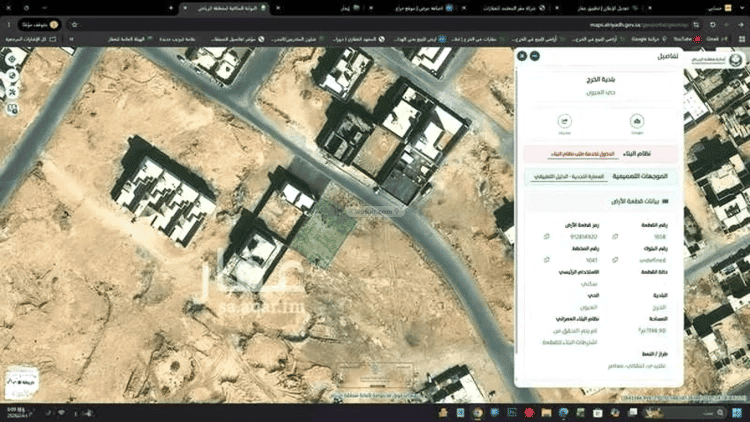Open the new tab bookmark علامة تبويب جديدة
750x422 pixels.
pyautogui.click(x=177, y=39)
